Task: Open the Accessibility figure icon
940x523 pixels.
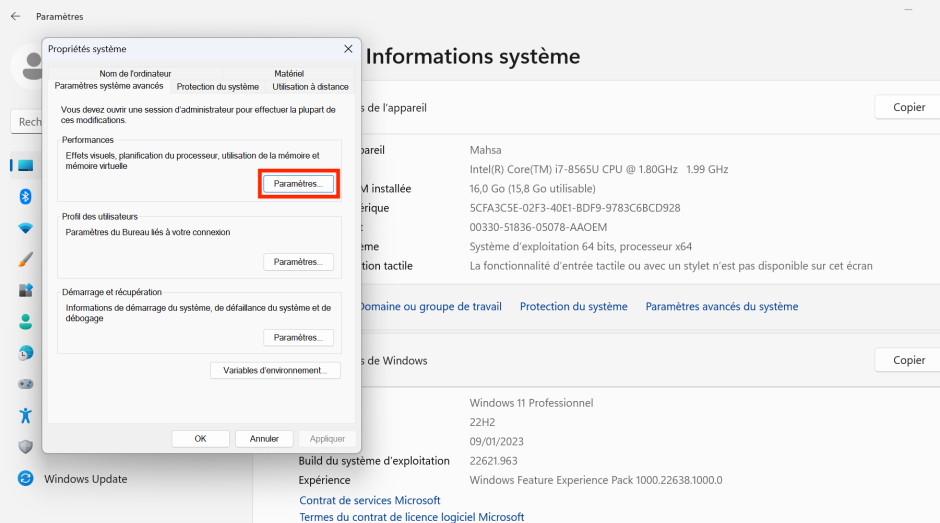Action: click(x=26, y=415)
